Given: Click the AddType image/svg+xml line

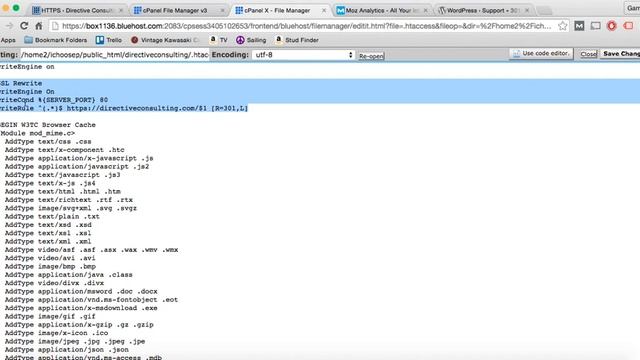Looking at the screenshot, I should pos(71,208).
